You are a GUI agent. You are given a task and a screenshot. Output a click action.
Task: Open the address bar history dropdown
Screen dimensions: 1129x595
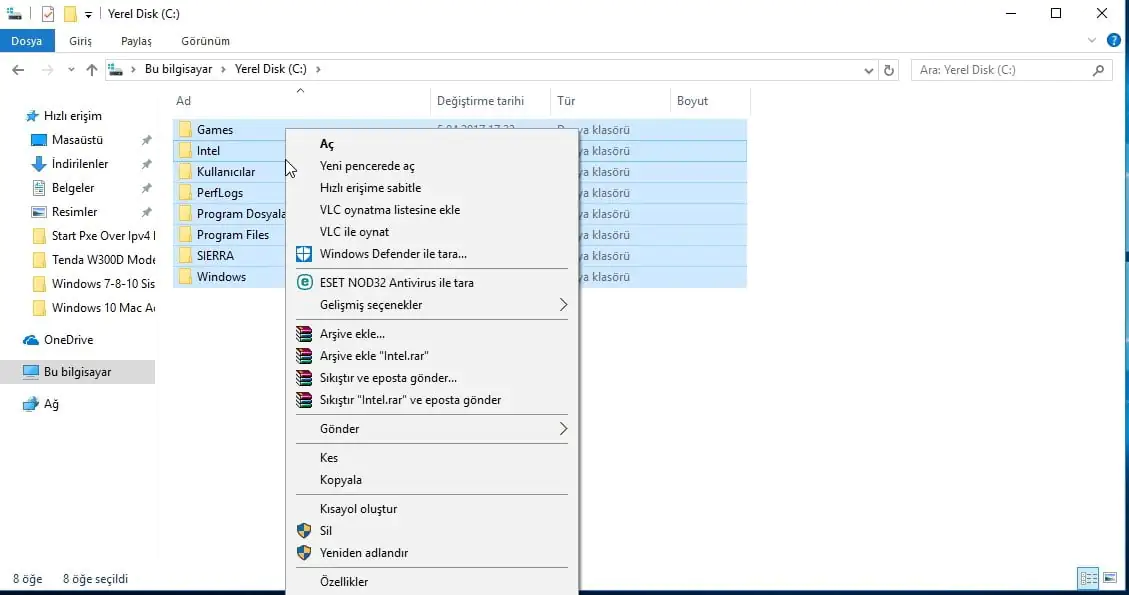coord(868,70)
